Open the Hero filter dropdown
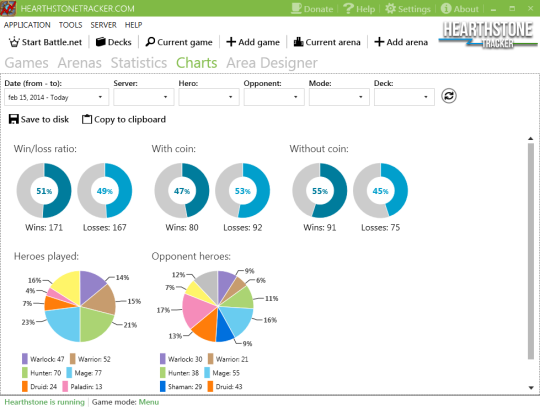Image resolution: width=540 pixels, height=409 pixels. point(209,97)
